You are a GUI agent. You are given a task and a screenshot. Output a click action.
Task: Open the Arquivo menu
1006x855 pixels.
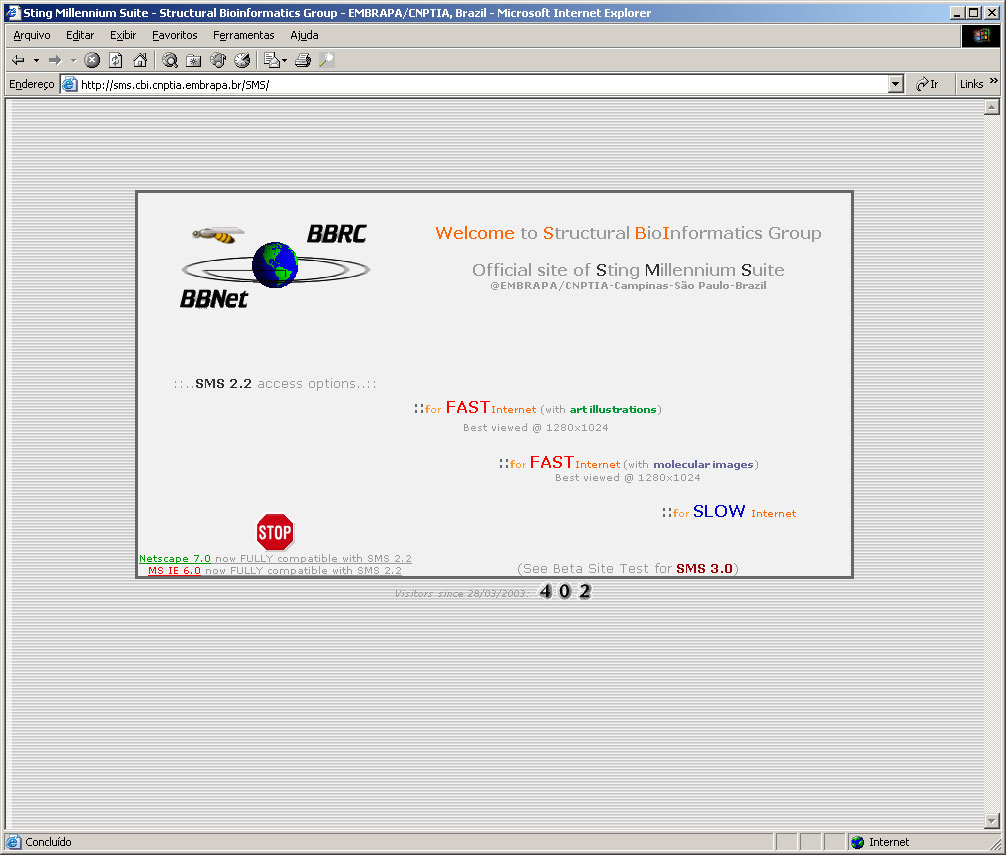31,35
